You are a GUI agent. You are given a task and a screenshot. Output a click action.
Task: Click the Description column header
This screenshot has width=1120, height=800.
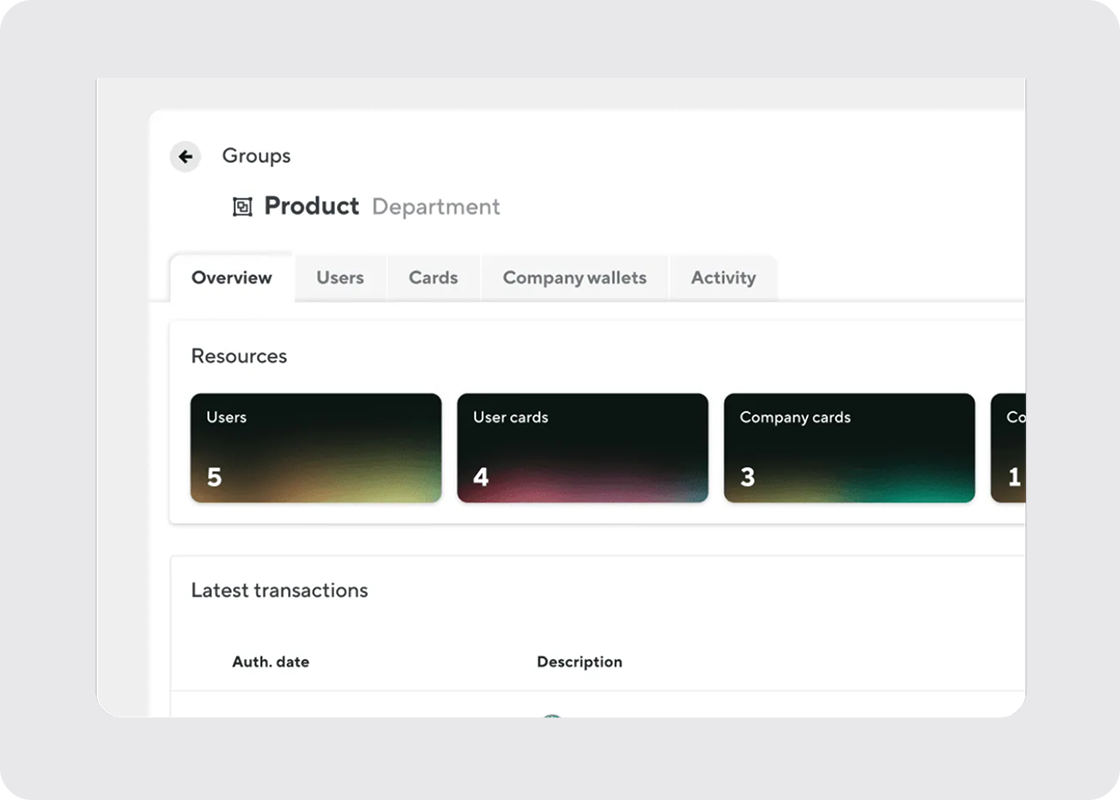click(579, 662)
